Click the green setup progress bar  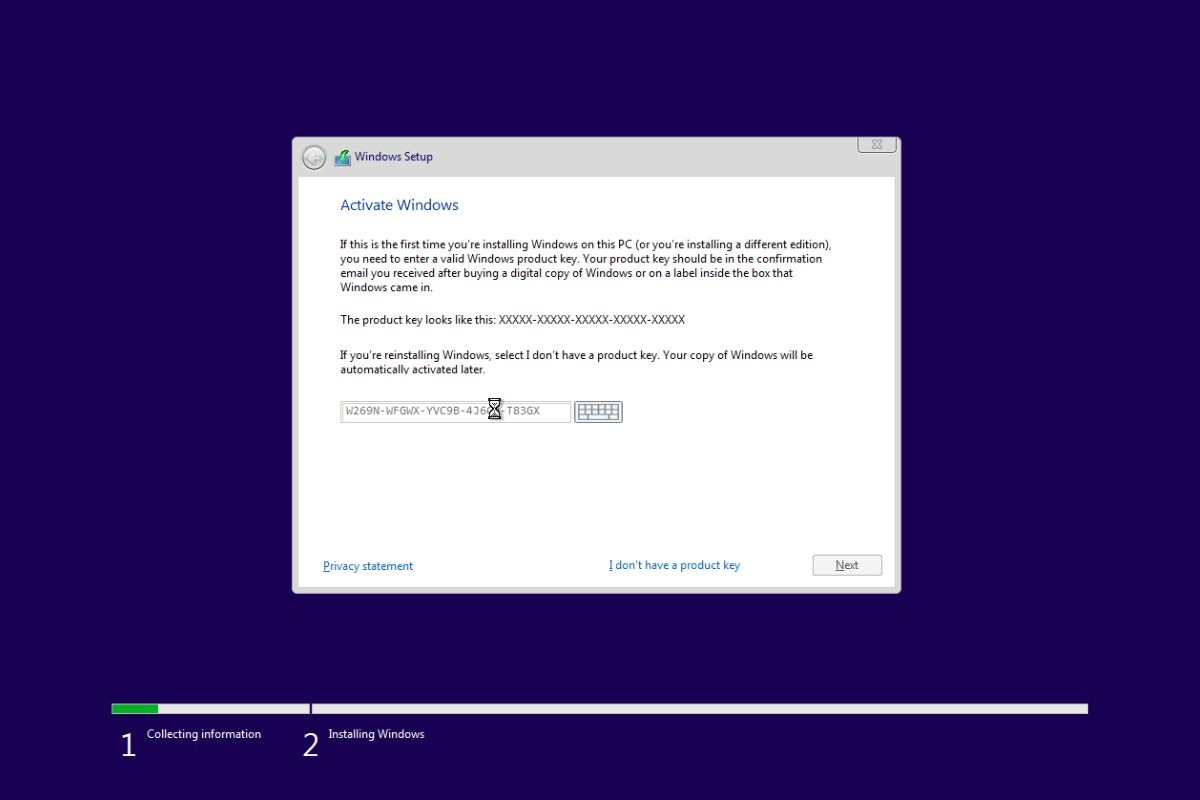(135, 709)
